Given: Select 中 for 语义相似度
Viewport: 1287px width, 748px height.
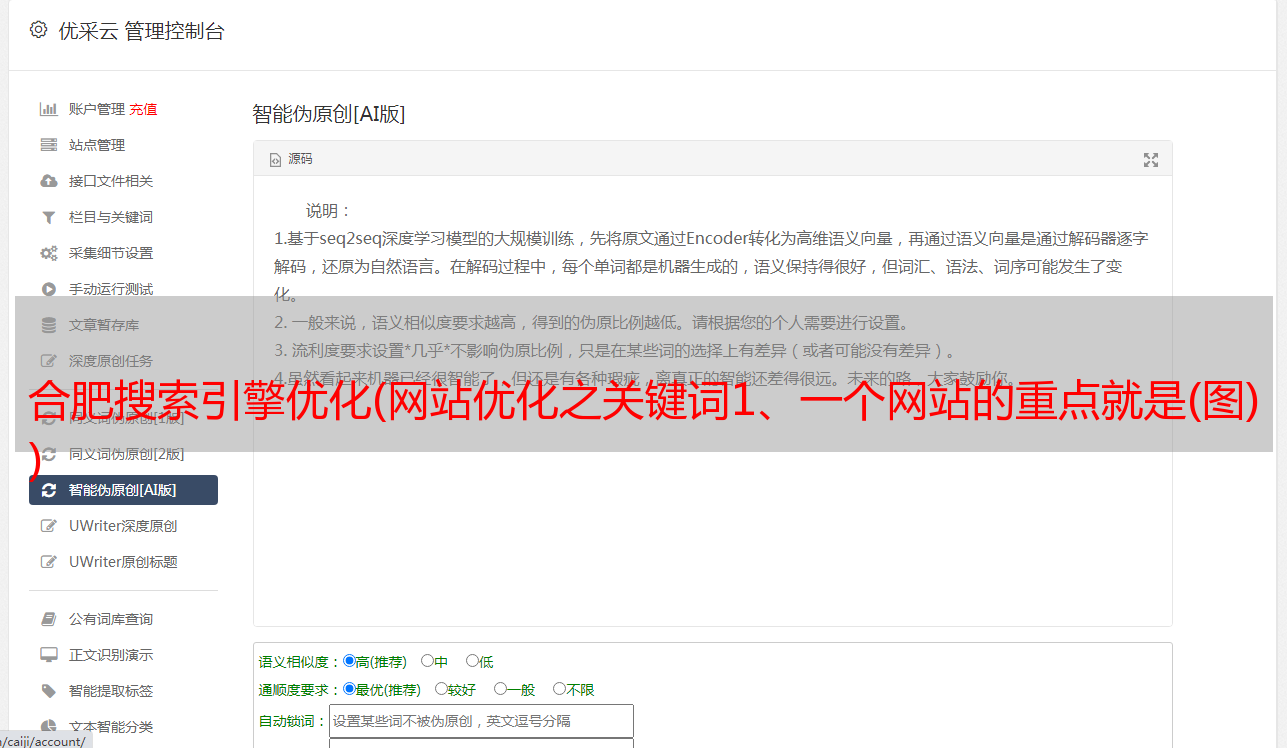Looking at the screenshot, I should 427,661.
